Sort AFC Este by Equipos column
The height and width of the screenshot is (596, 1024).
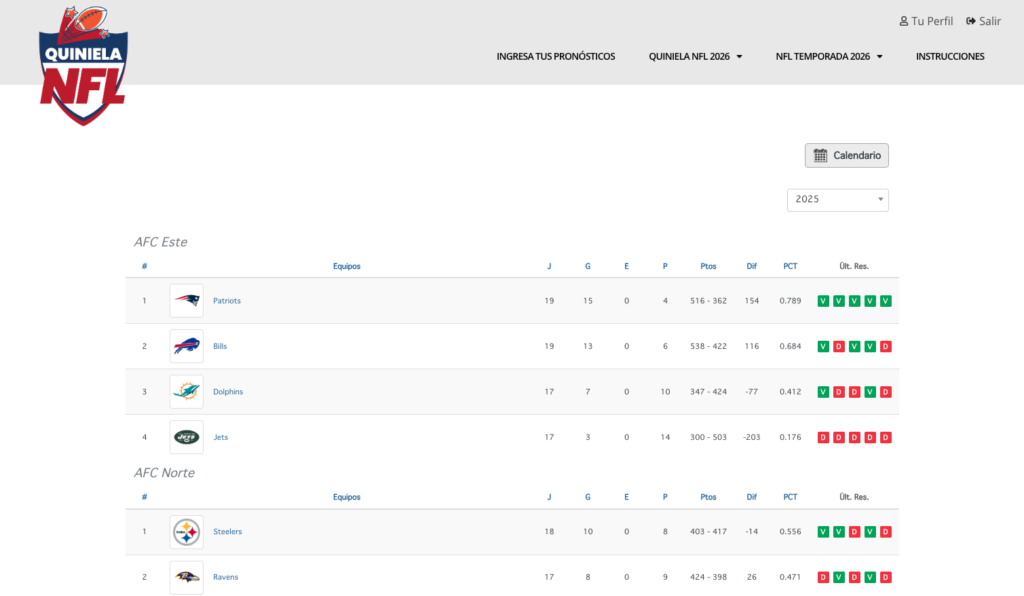347,266
